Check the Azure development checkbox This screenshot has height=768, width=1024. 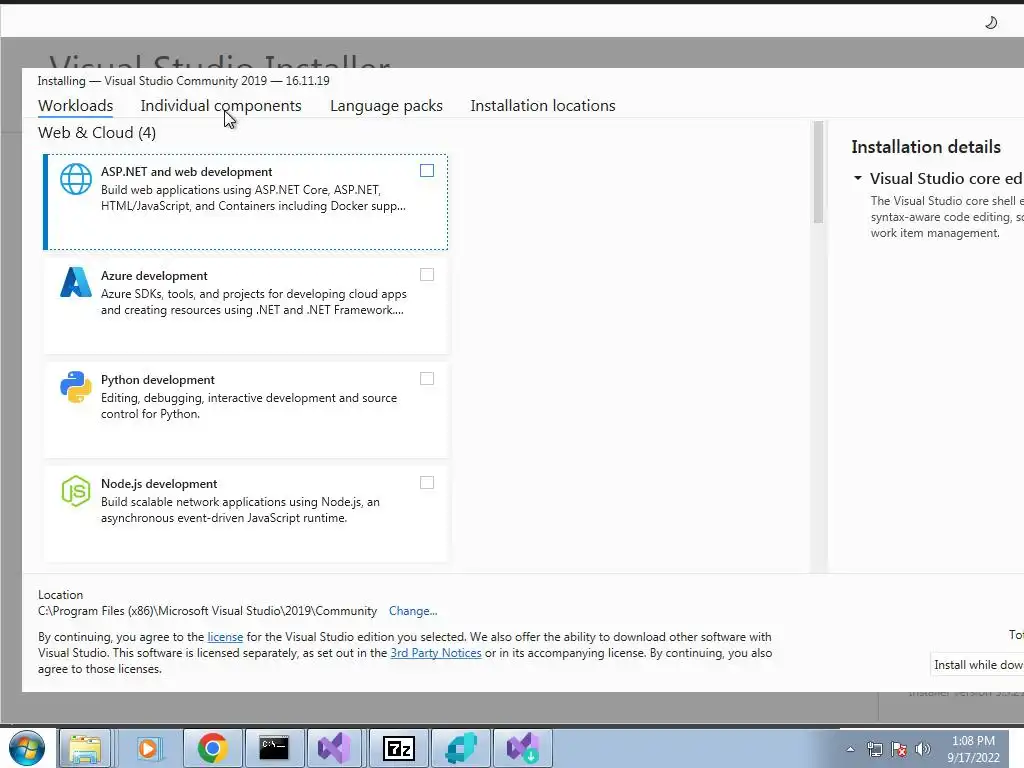click(x=426, y=275)
